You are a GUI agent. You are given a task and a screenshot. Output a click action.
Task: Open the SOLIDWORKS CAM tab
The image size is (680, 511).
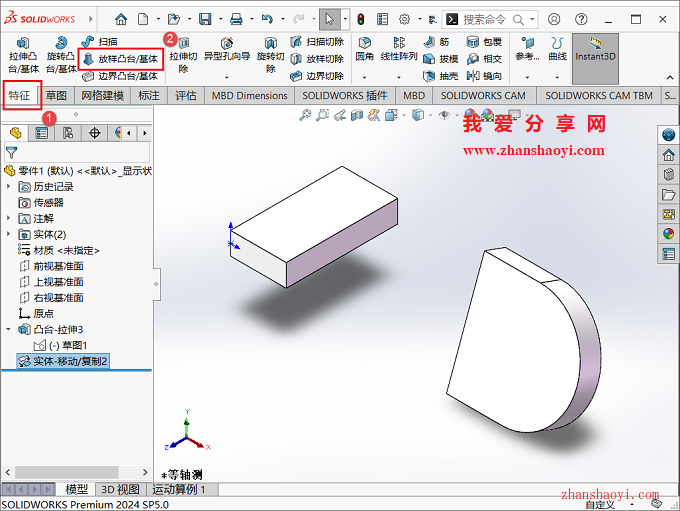click(x=483, y=95)
